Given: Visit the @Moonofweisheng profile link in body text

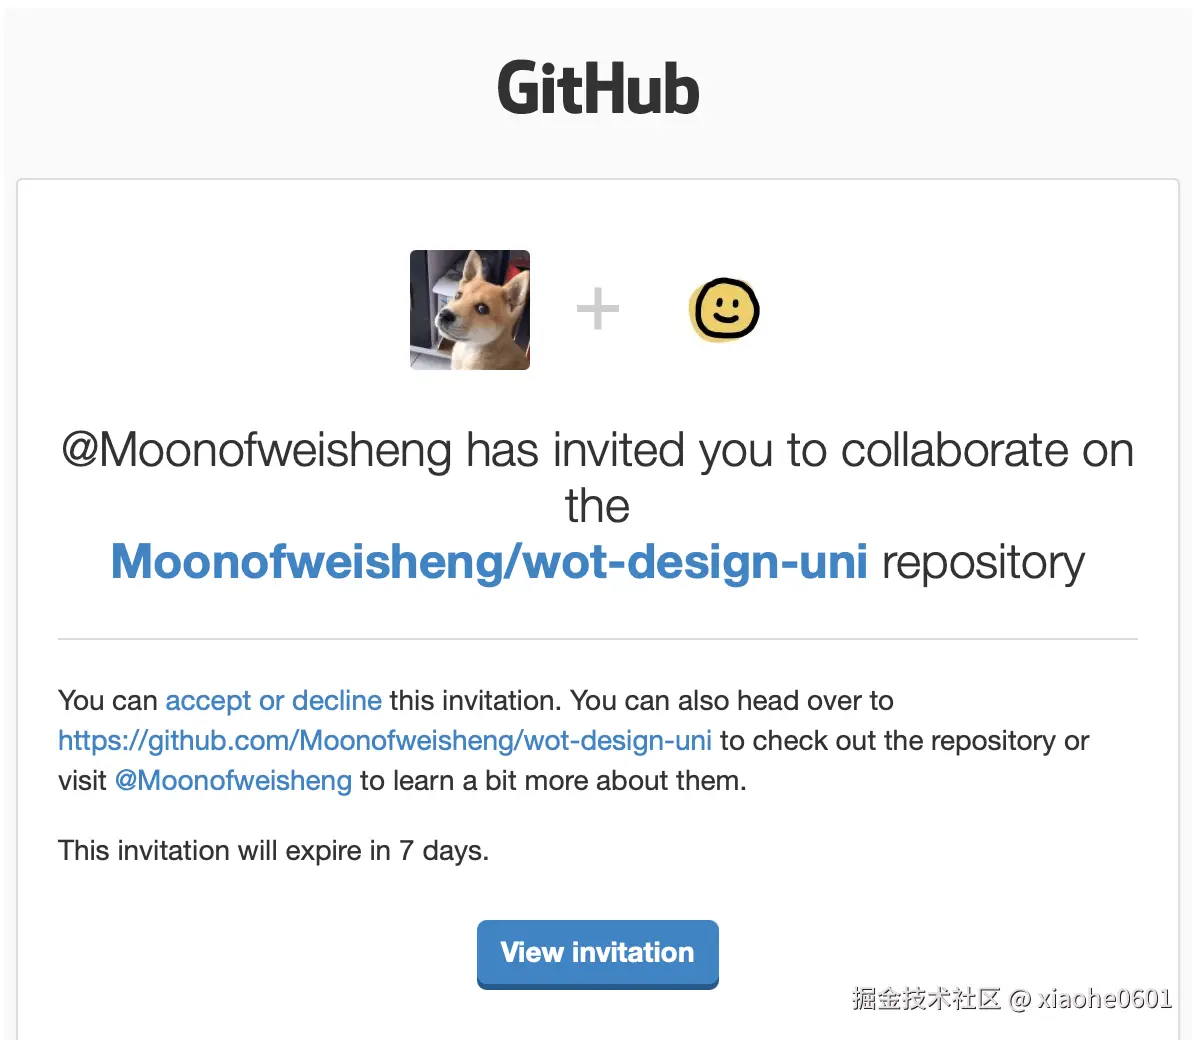Looking at the screenshot, I should coord(234,781).
